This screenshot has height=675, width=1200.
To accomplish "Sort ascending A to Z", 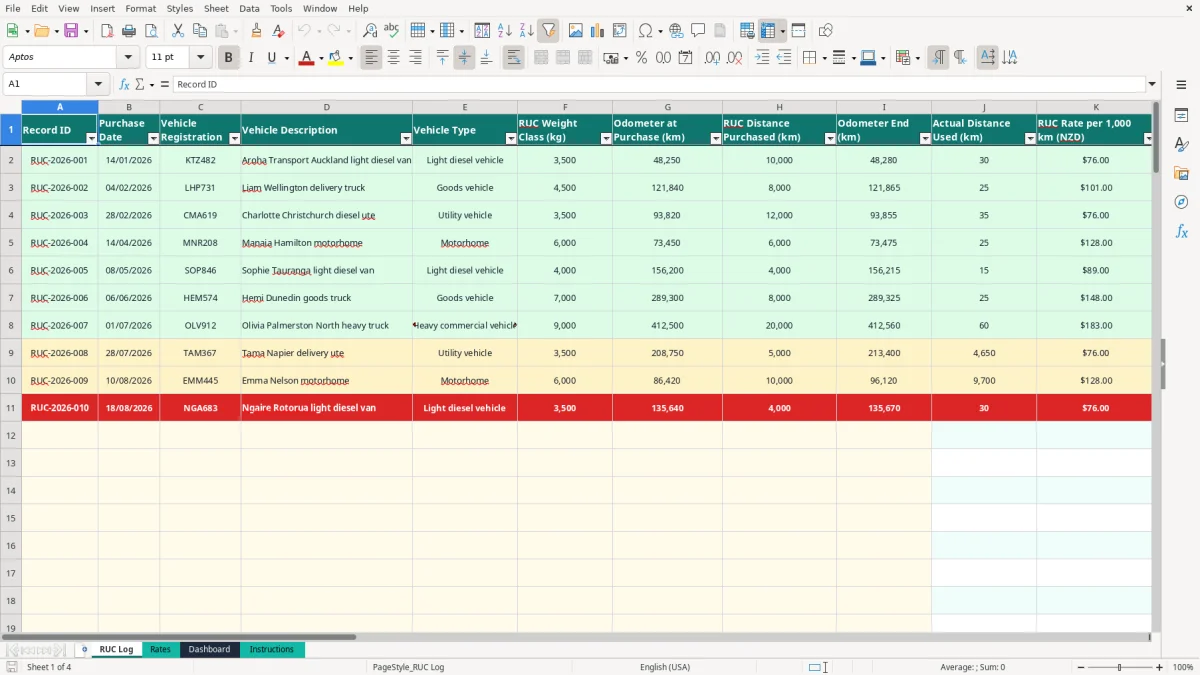I will tap(505, 31).
